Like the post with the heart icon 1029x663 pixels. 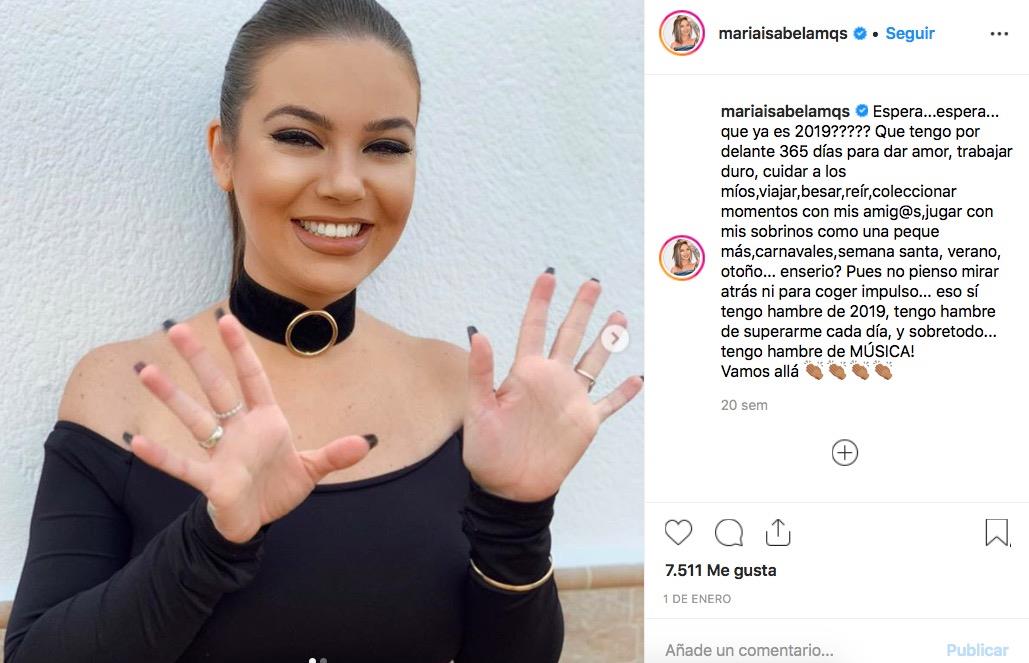[x=678, y=532]
